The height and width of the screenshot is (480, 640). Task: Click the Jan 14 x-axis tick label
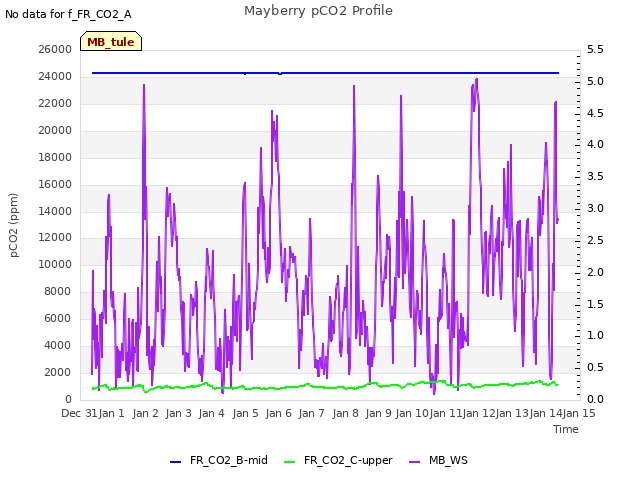[x=545, y=413]
